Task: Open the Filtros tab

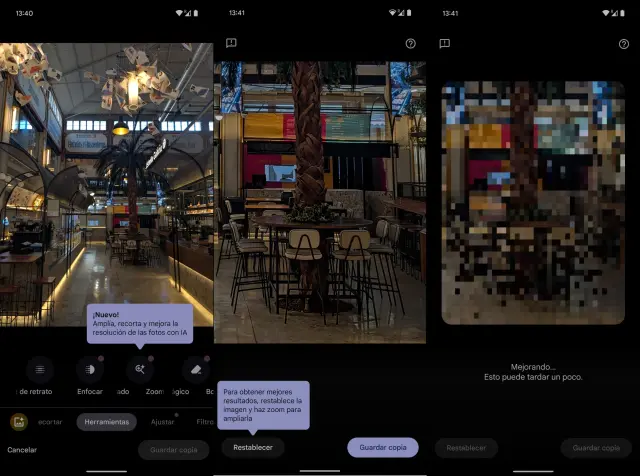Action: (204, 422)
